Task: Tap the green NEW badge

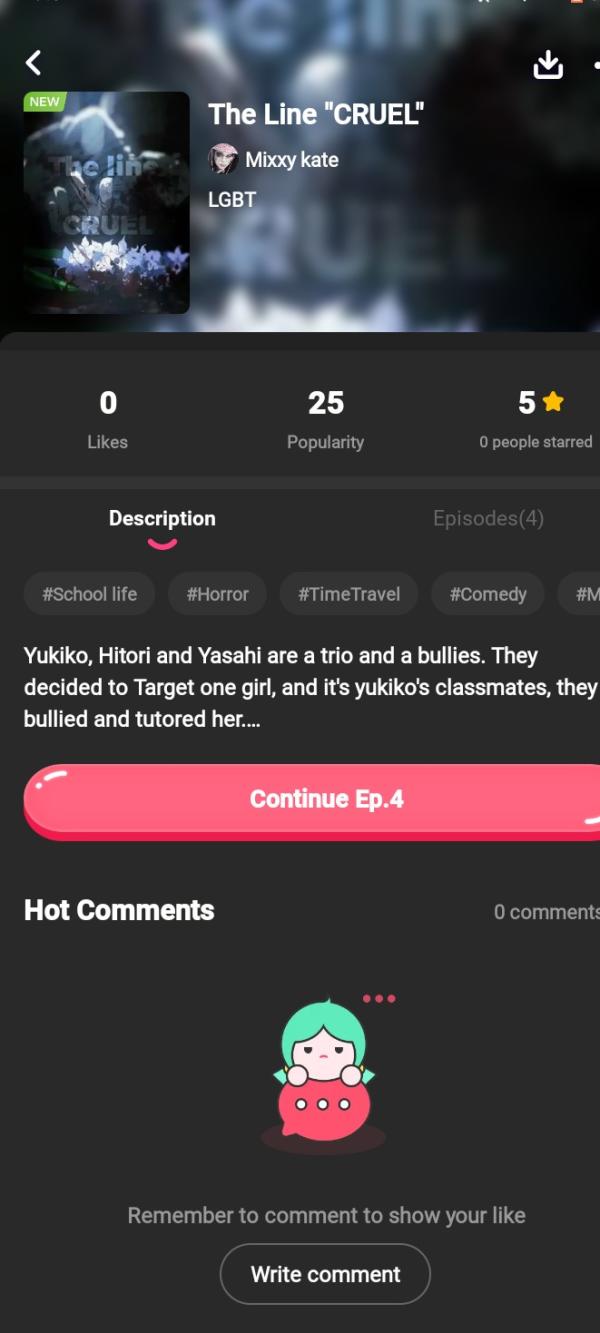Action: [x=44, y=102]
